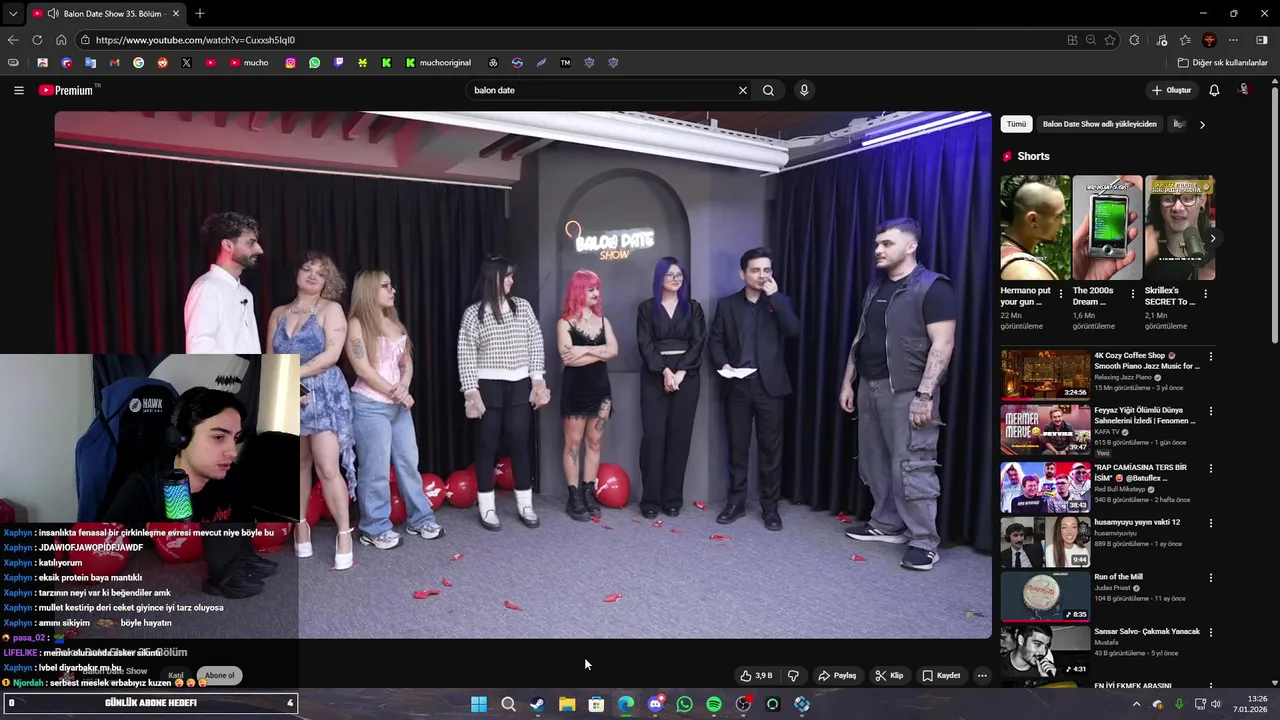The height and width of the screenshot is (720, 1280).
Task: Open 'RAP CAMİASINA TERS BİR İSİM' video thumbnail
Action: pos(1046,487)
